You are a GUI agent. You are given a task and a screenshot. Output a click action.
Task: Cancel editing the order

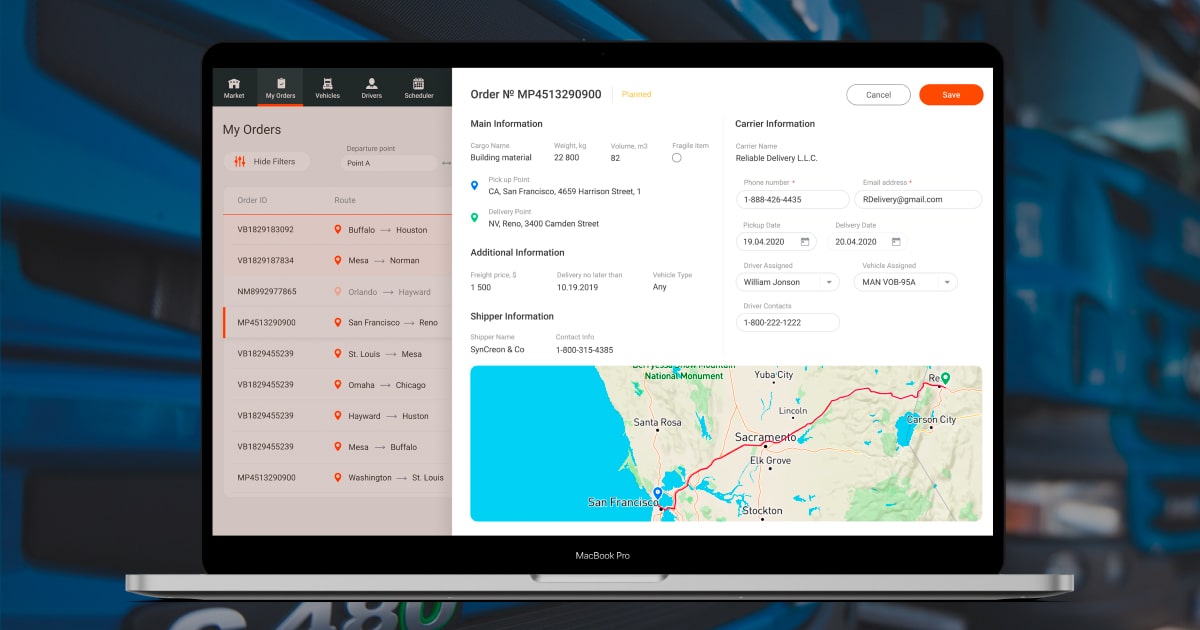(x=878, y=95)
